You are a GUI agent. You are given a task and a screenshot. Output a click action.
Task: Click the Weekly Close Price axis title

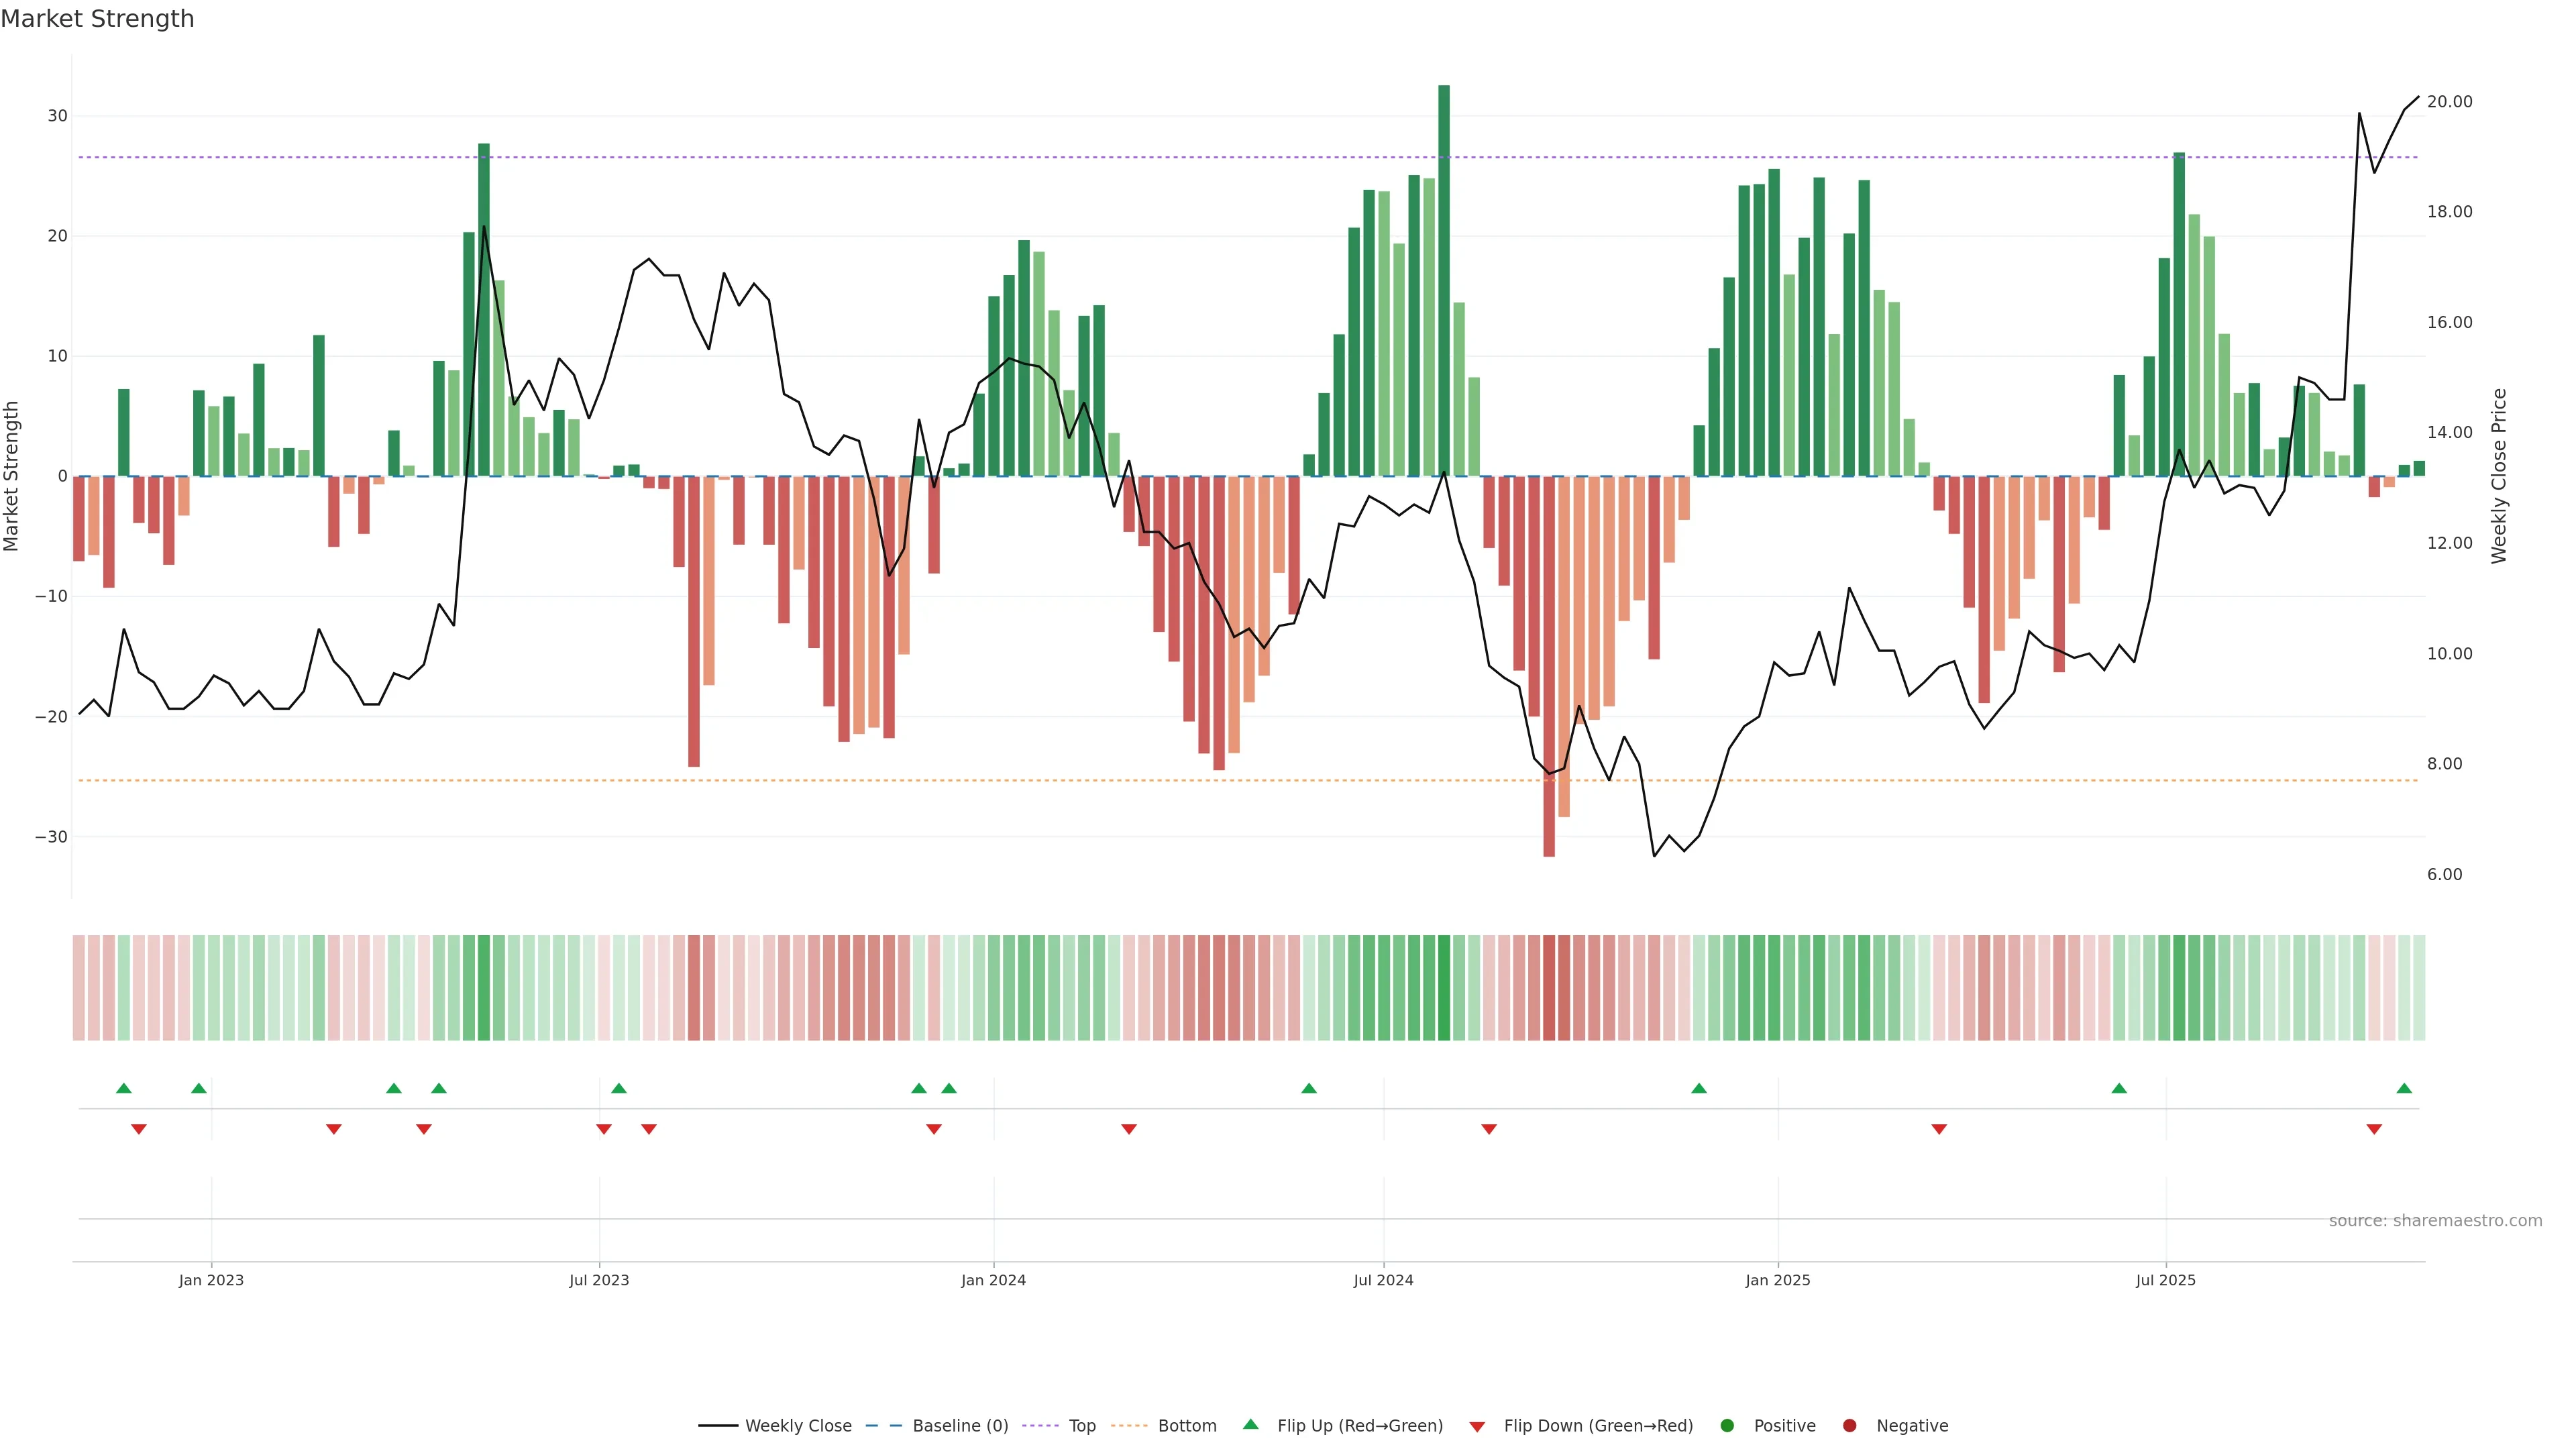2499,476
